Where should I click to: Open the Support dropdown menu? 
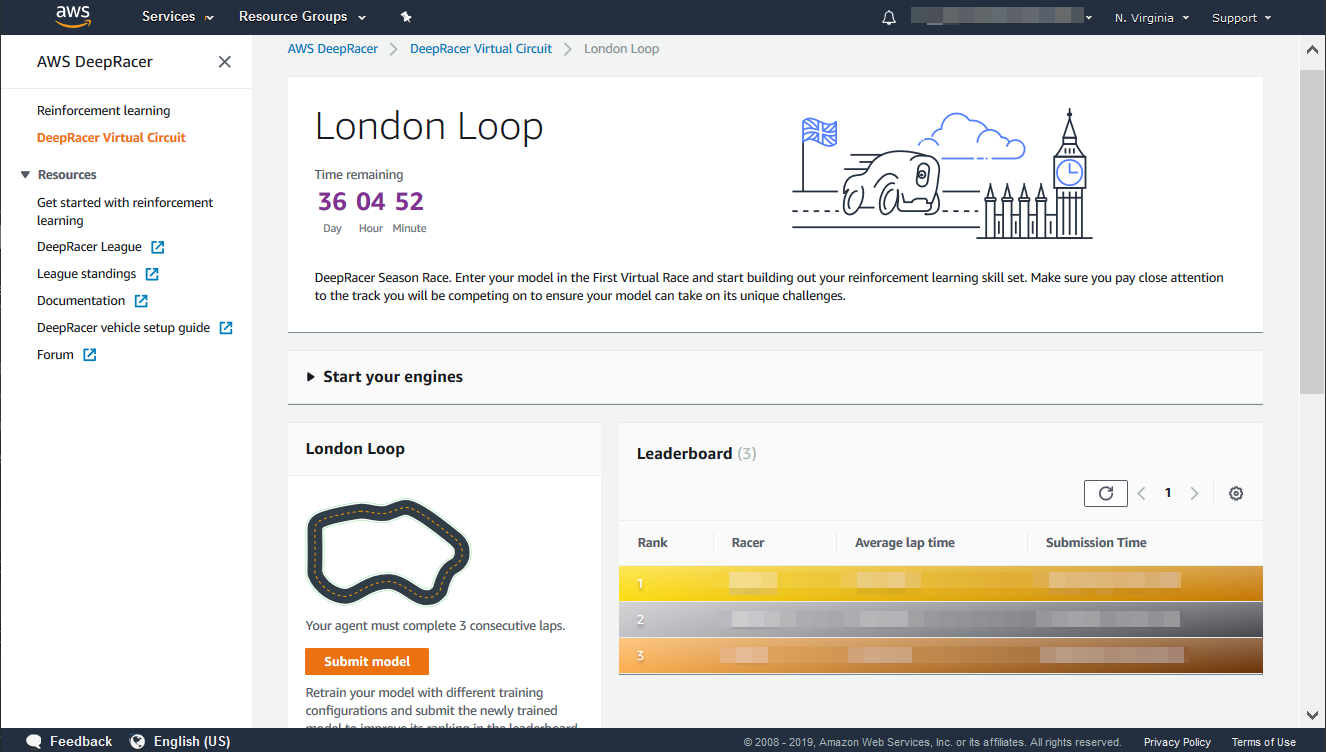pos(1241,18)
